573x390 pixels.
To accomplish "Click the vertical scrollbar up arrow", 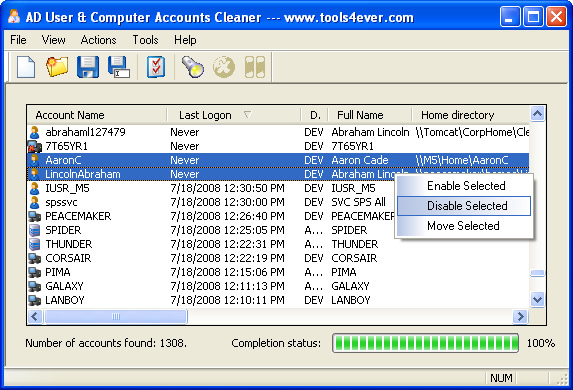I will pos(537,114).
